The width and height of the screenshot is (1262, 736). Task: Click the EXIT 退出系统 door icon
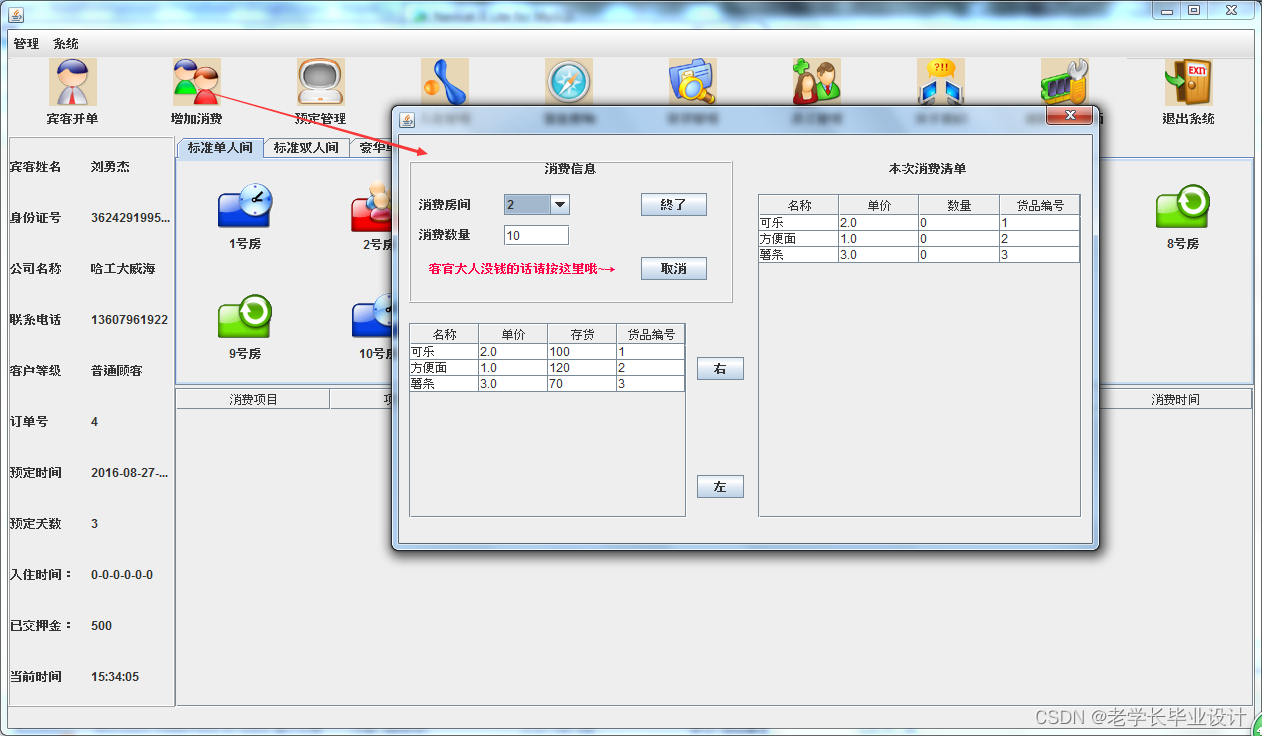(1186, 82)
